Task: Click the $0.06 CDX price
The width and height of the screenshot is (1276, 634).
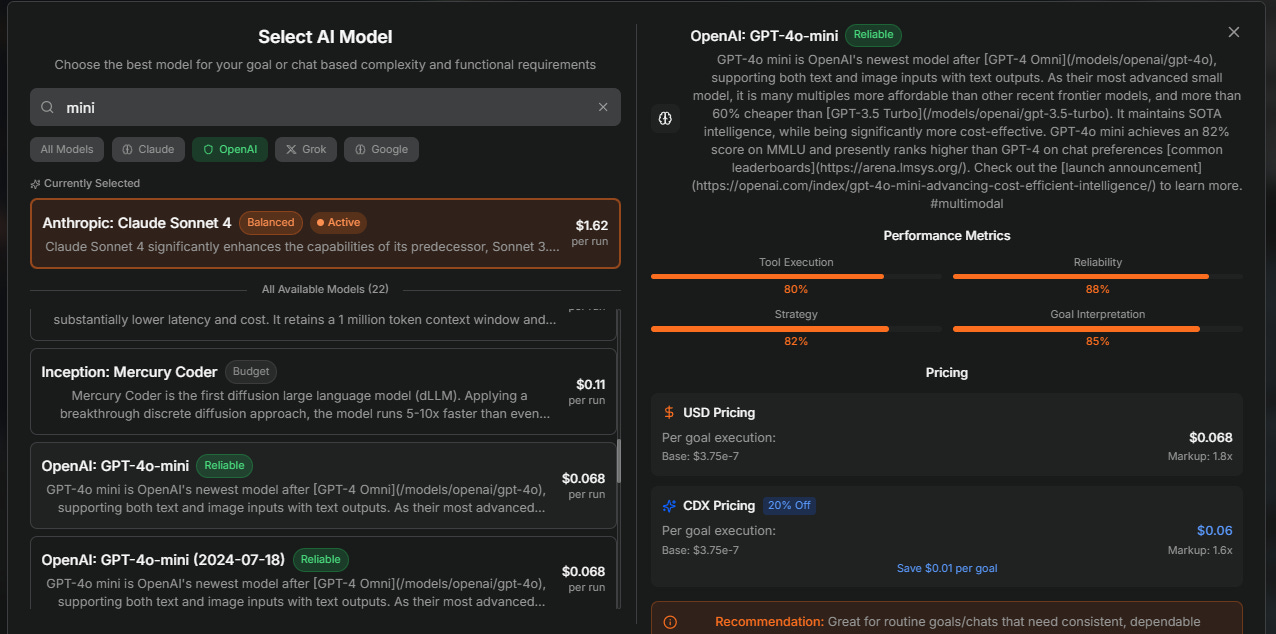Action: point(1215,530)
